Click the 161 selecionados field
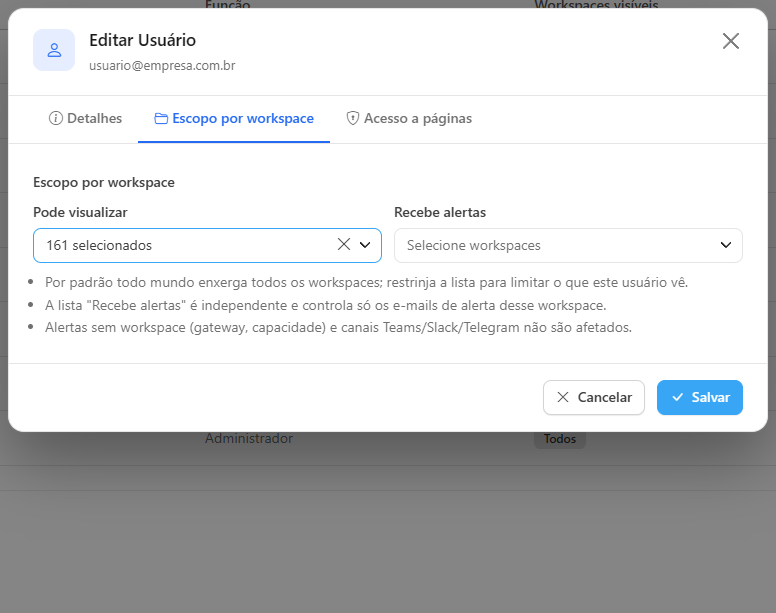 coord(207,245)
